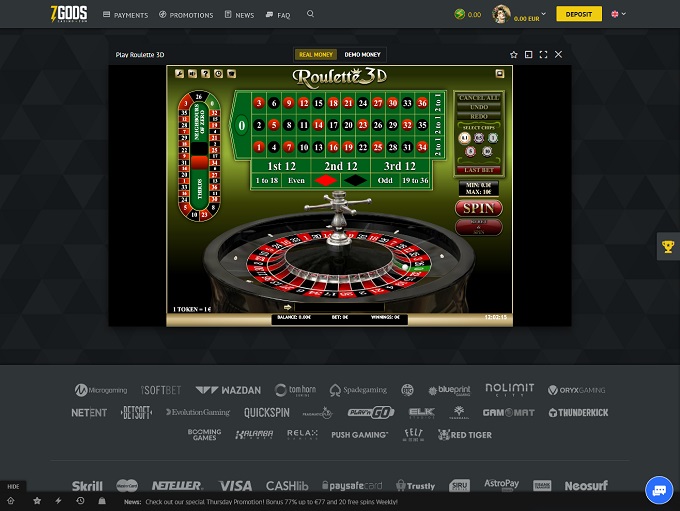Open the home icon in bottom bar
Viewport: 680px width, 511px height.
(11, 500)
